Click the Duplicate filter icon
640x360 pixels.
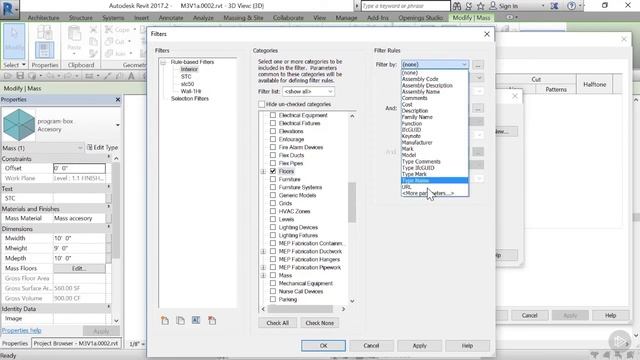tap(180, 320)
